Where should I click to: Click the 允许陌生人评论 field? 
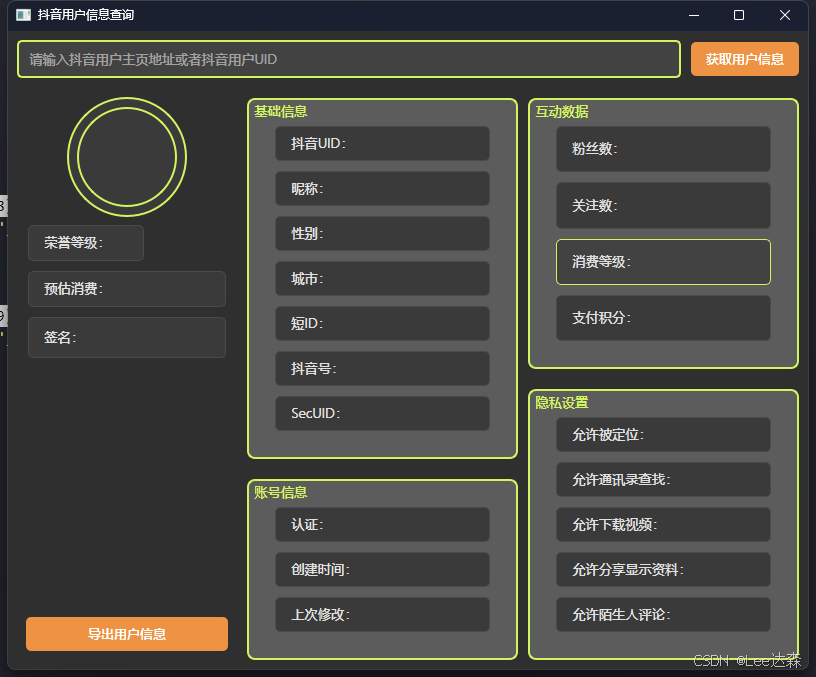point(664,615)
